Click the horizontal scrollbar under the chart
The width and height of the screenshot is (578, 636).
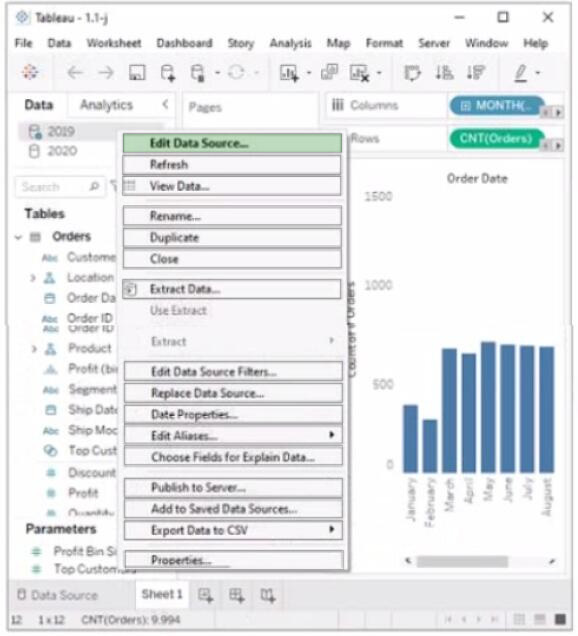(462, 561)
